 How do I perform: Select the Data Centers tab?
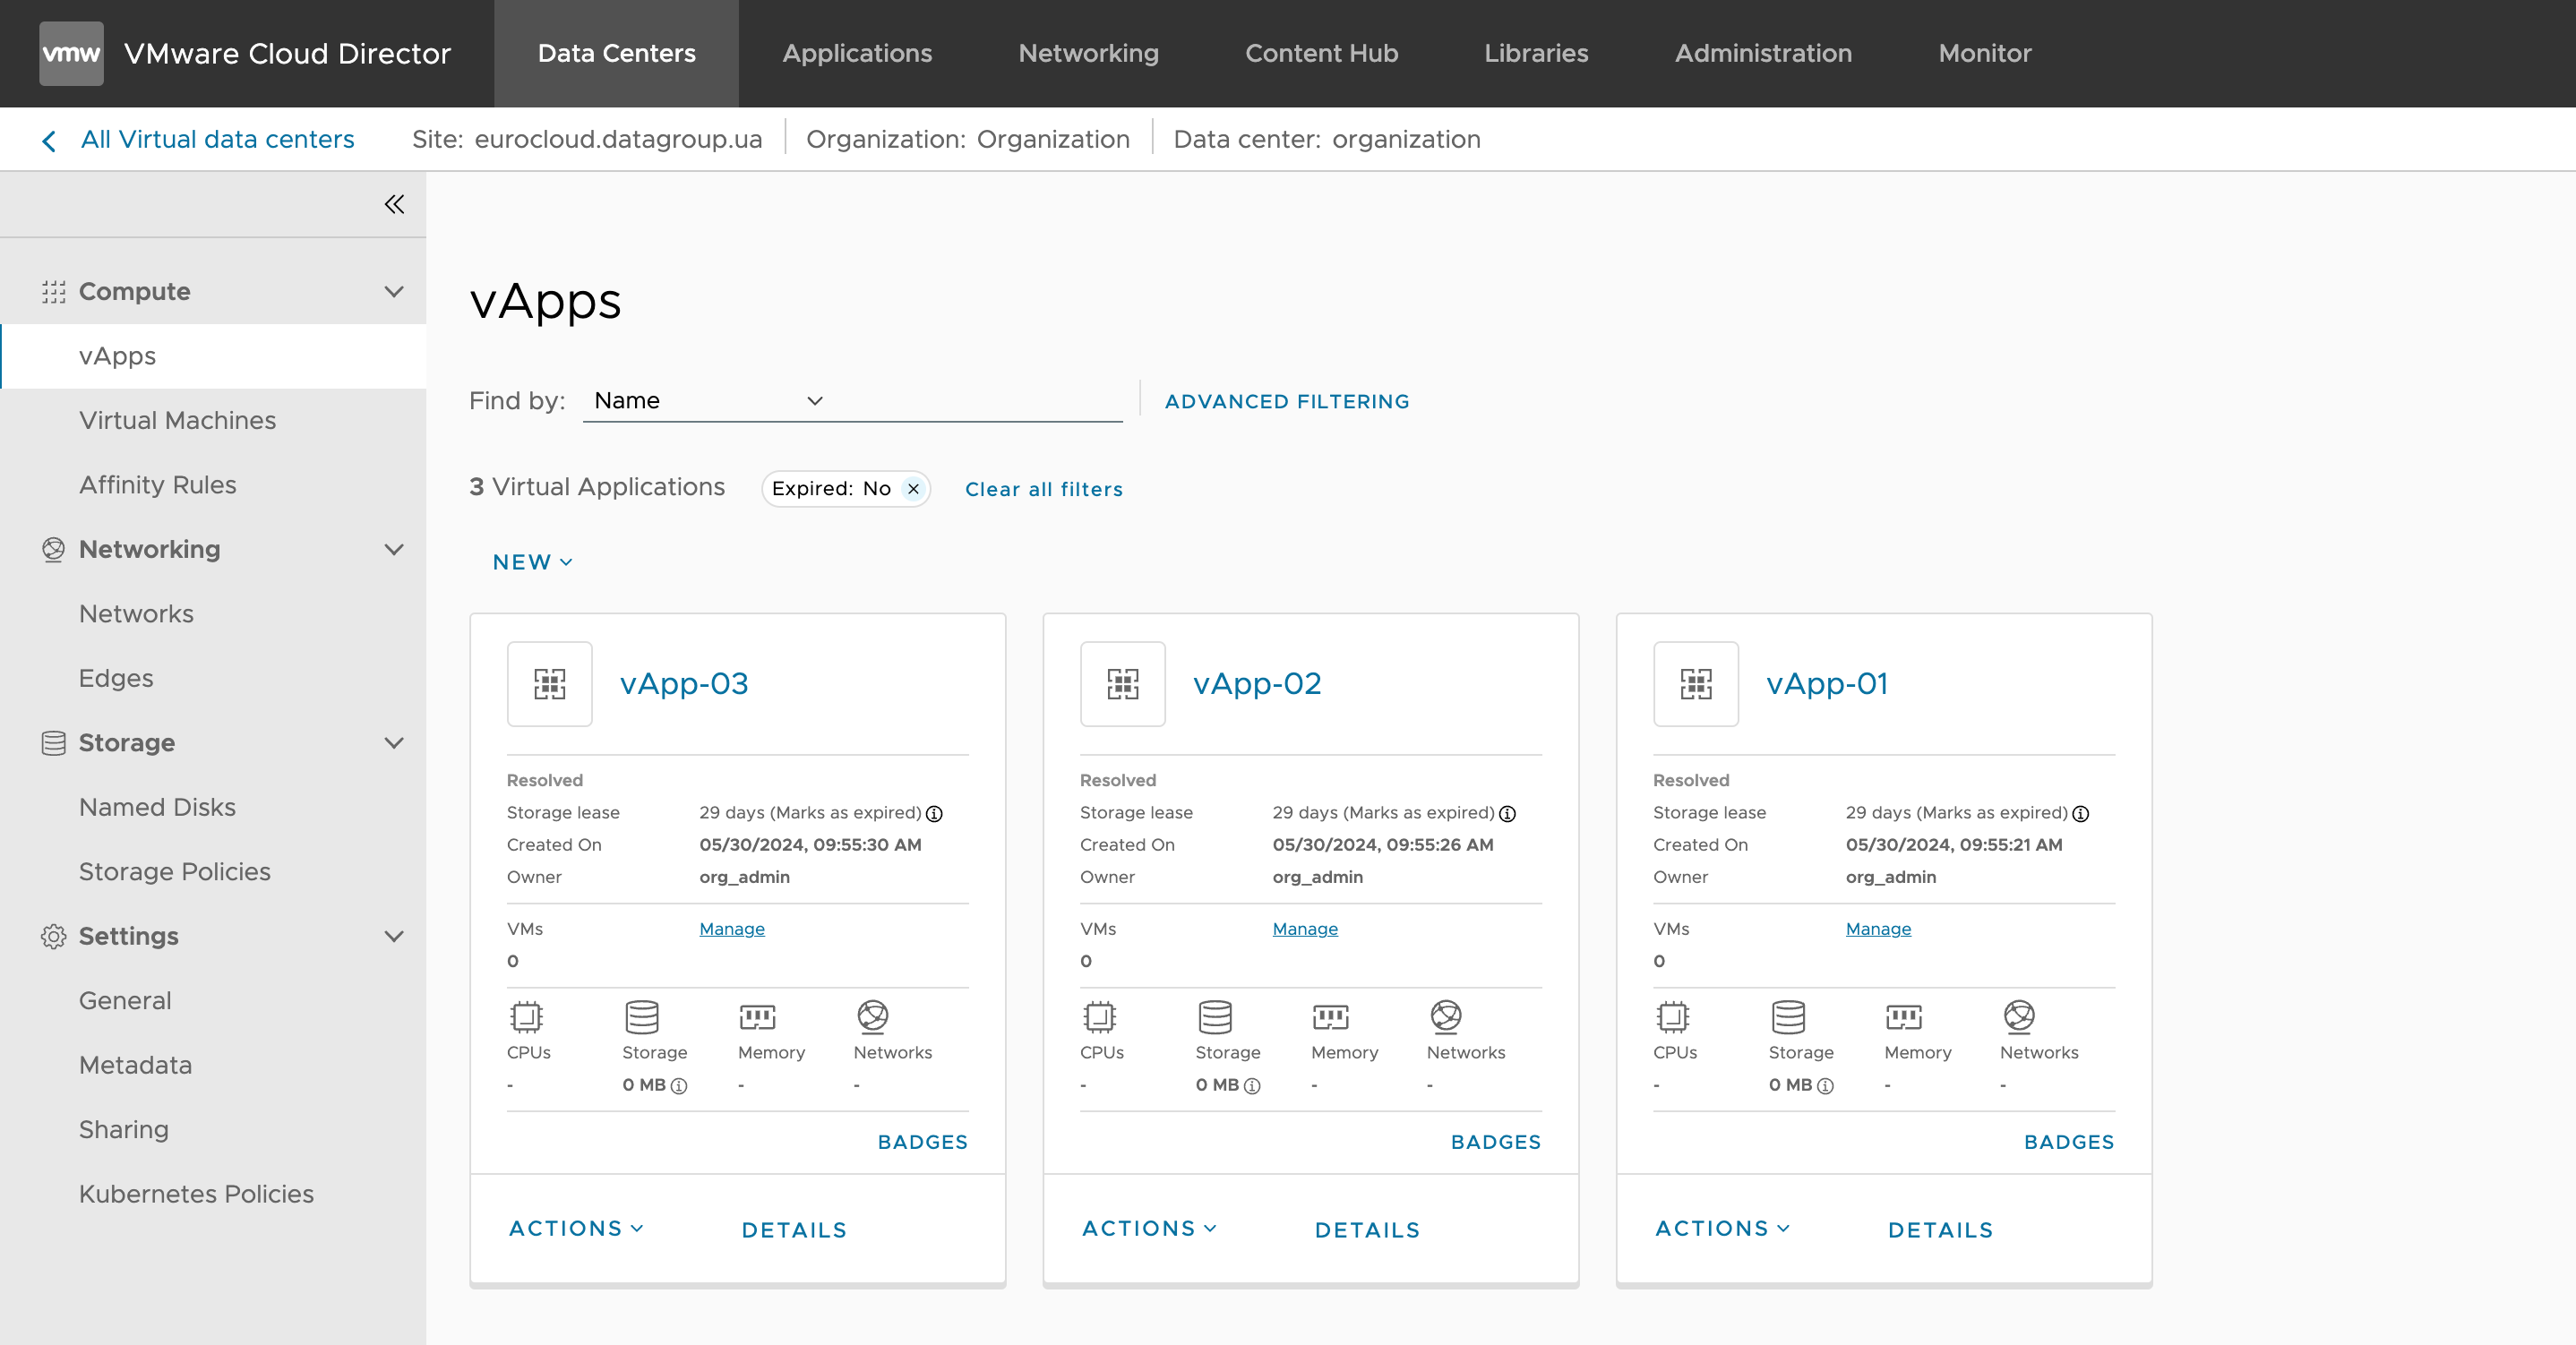(x=616, y=53)
